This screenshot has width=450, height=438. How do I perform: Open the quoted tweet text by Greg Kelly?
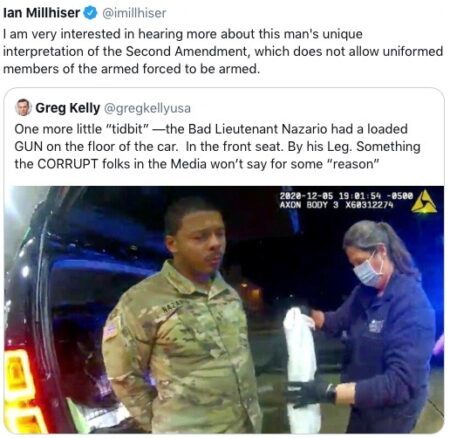[x=217, y=146]
